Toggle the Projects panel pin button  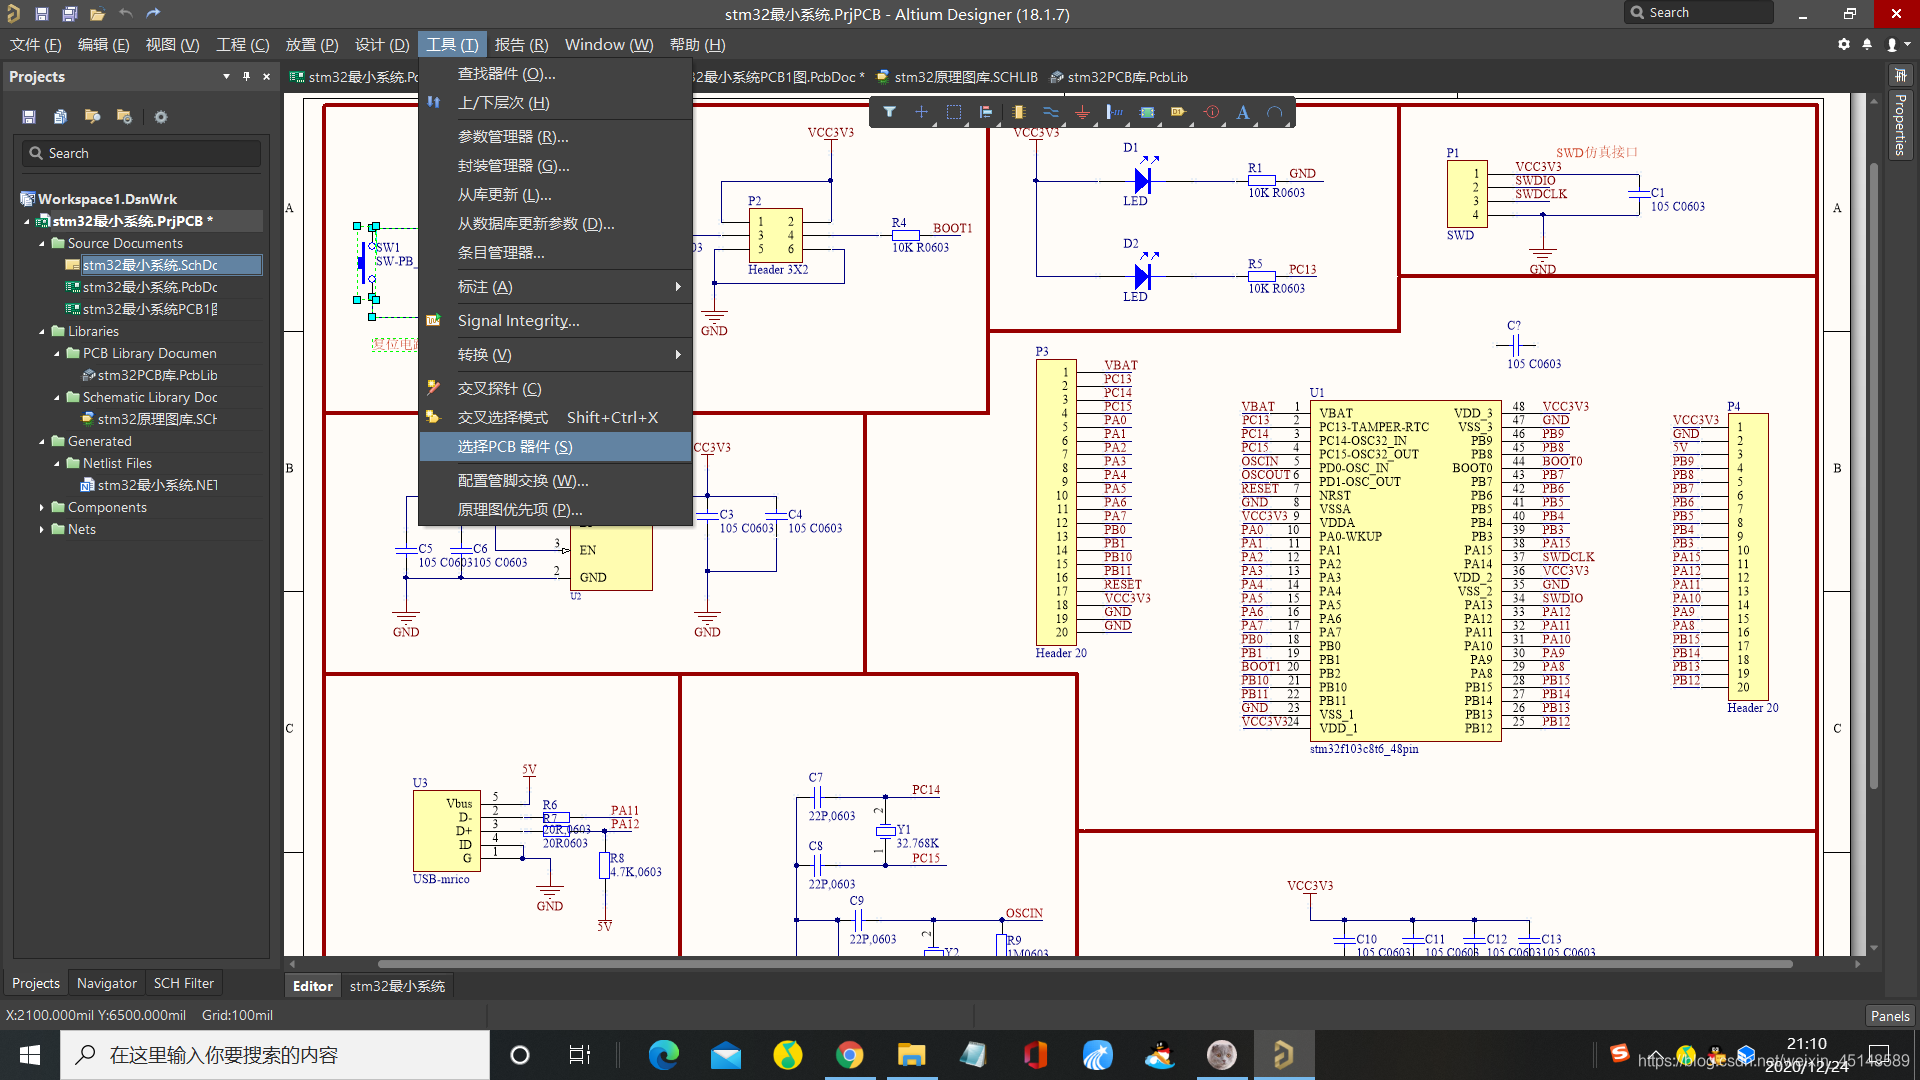click(246, 77)
